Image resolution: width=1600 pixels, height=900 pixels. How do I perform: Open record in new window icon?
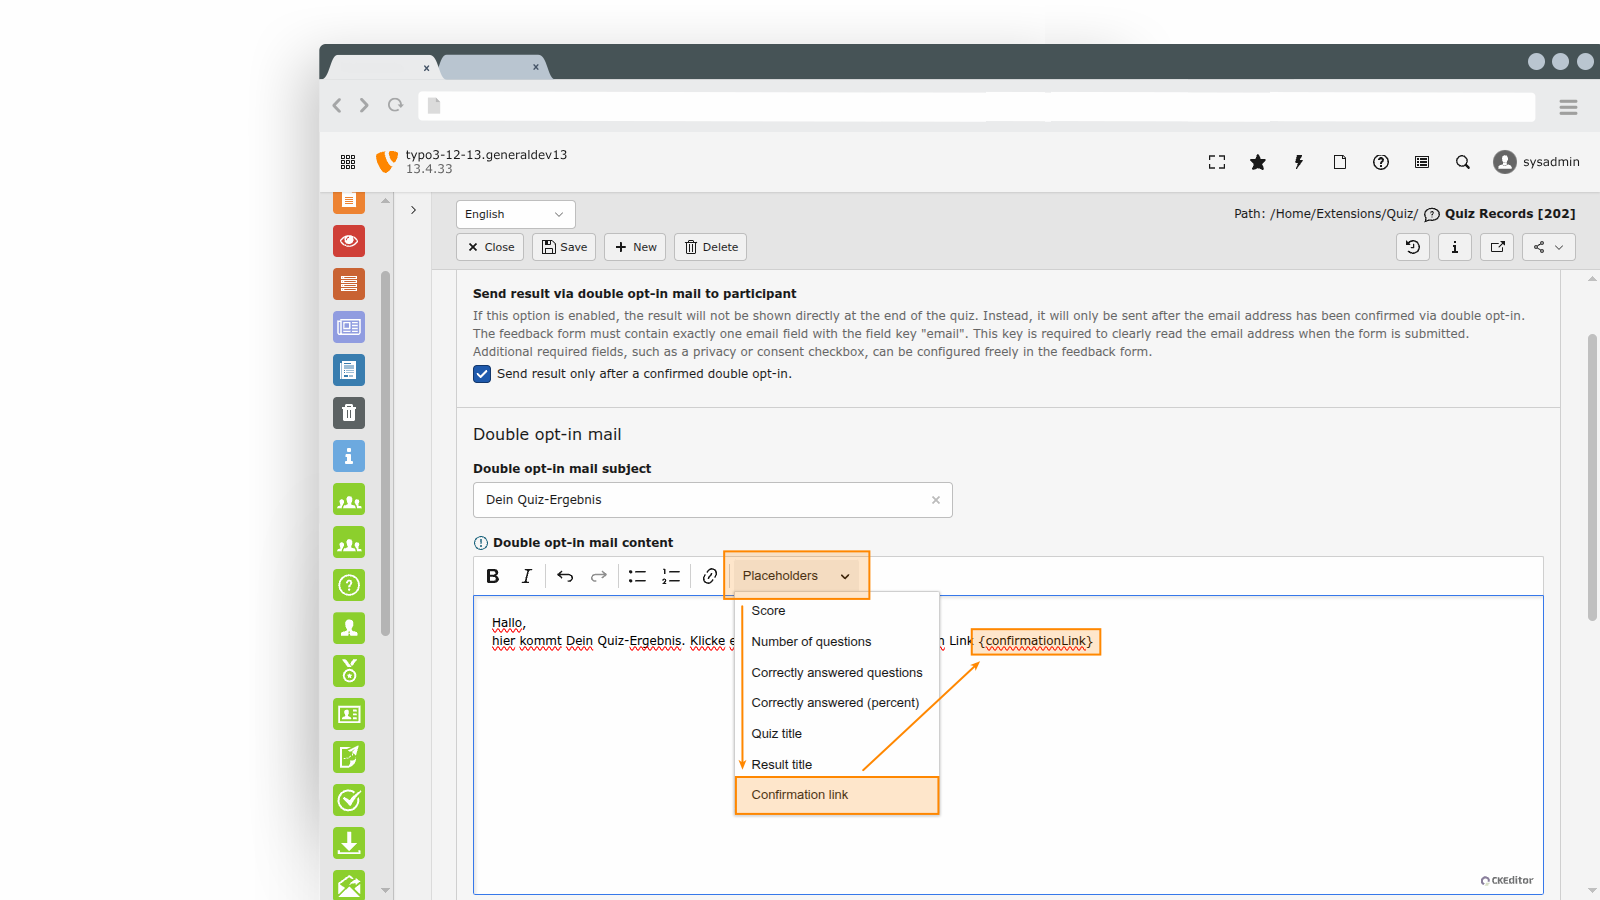pos(1497,247)
